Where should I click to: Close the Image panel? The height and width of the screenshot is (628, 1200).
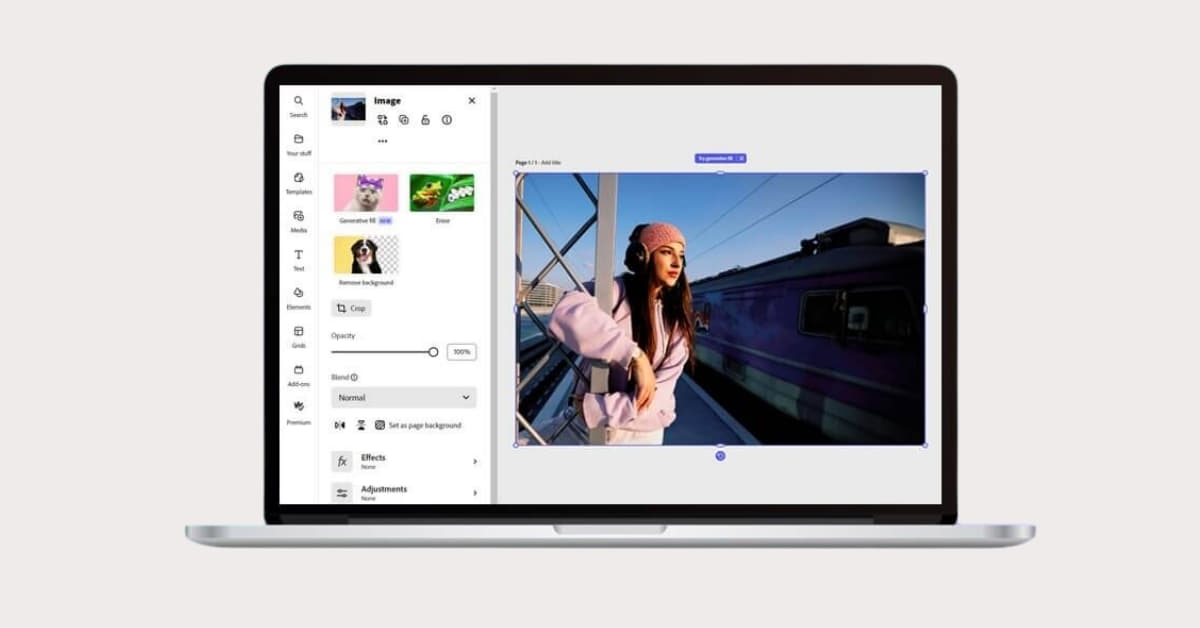tap(472, 100)
